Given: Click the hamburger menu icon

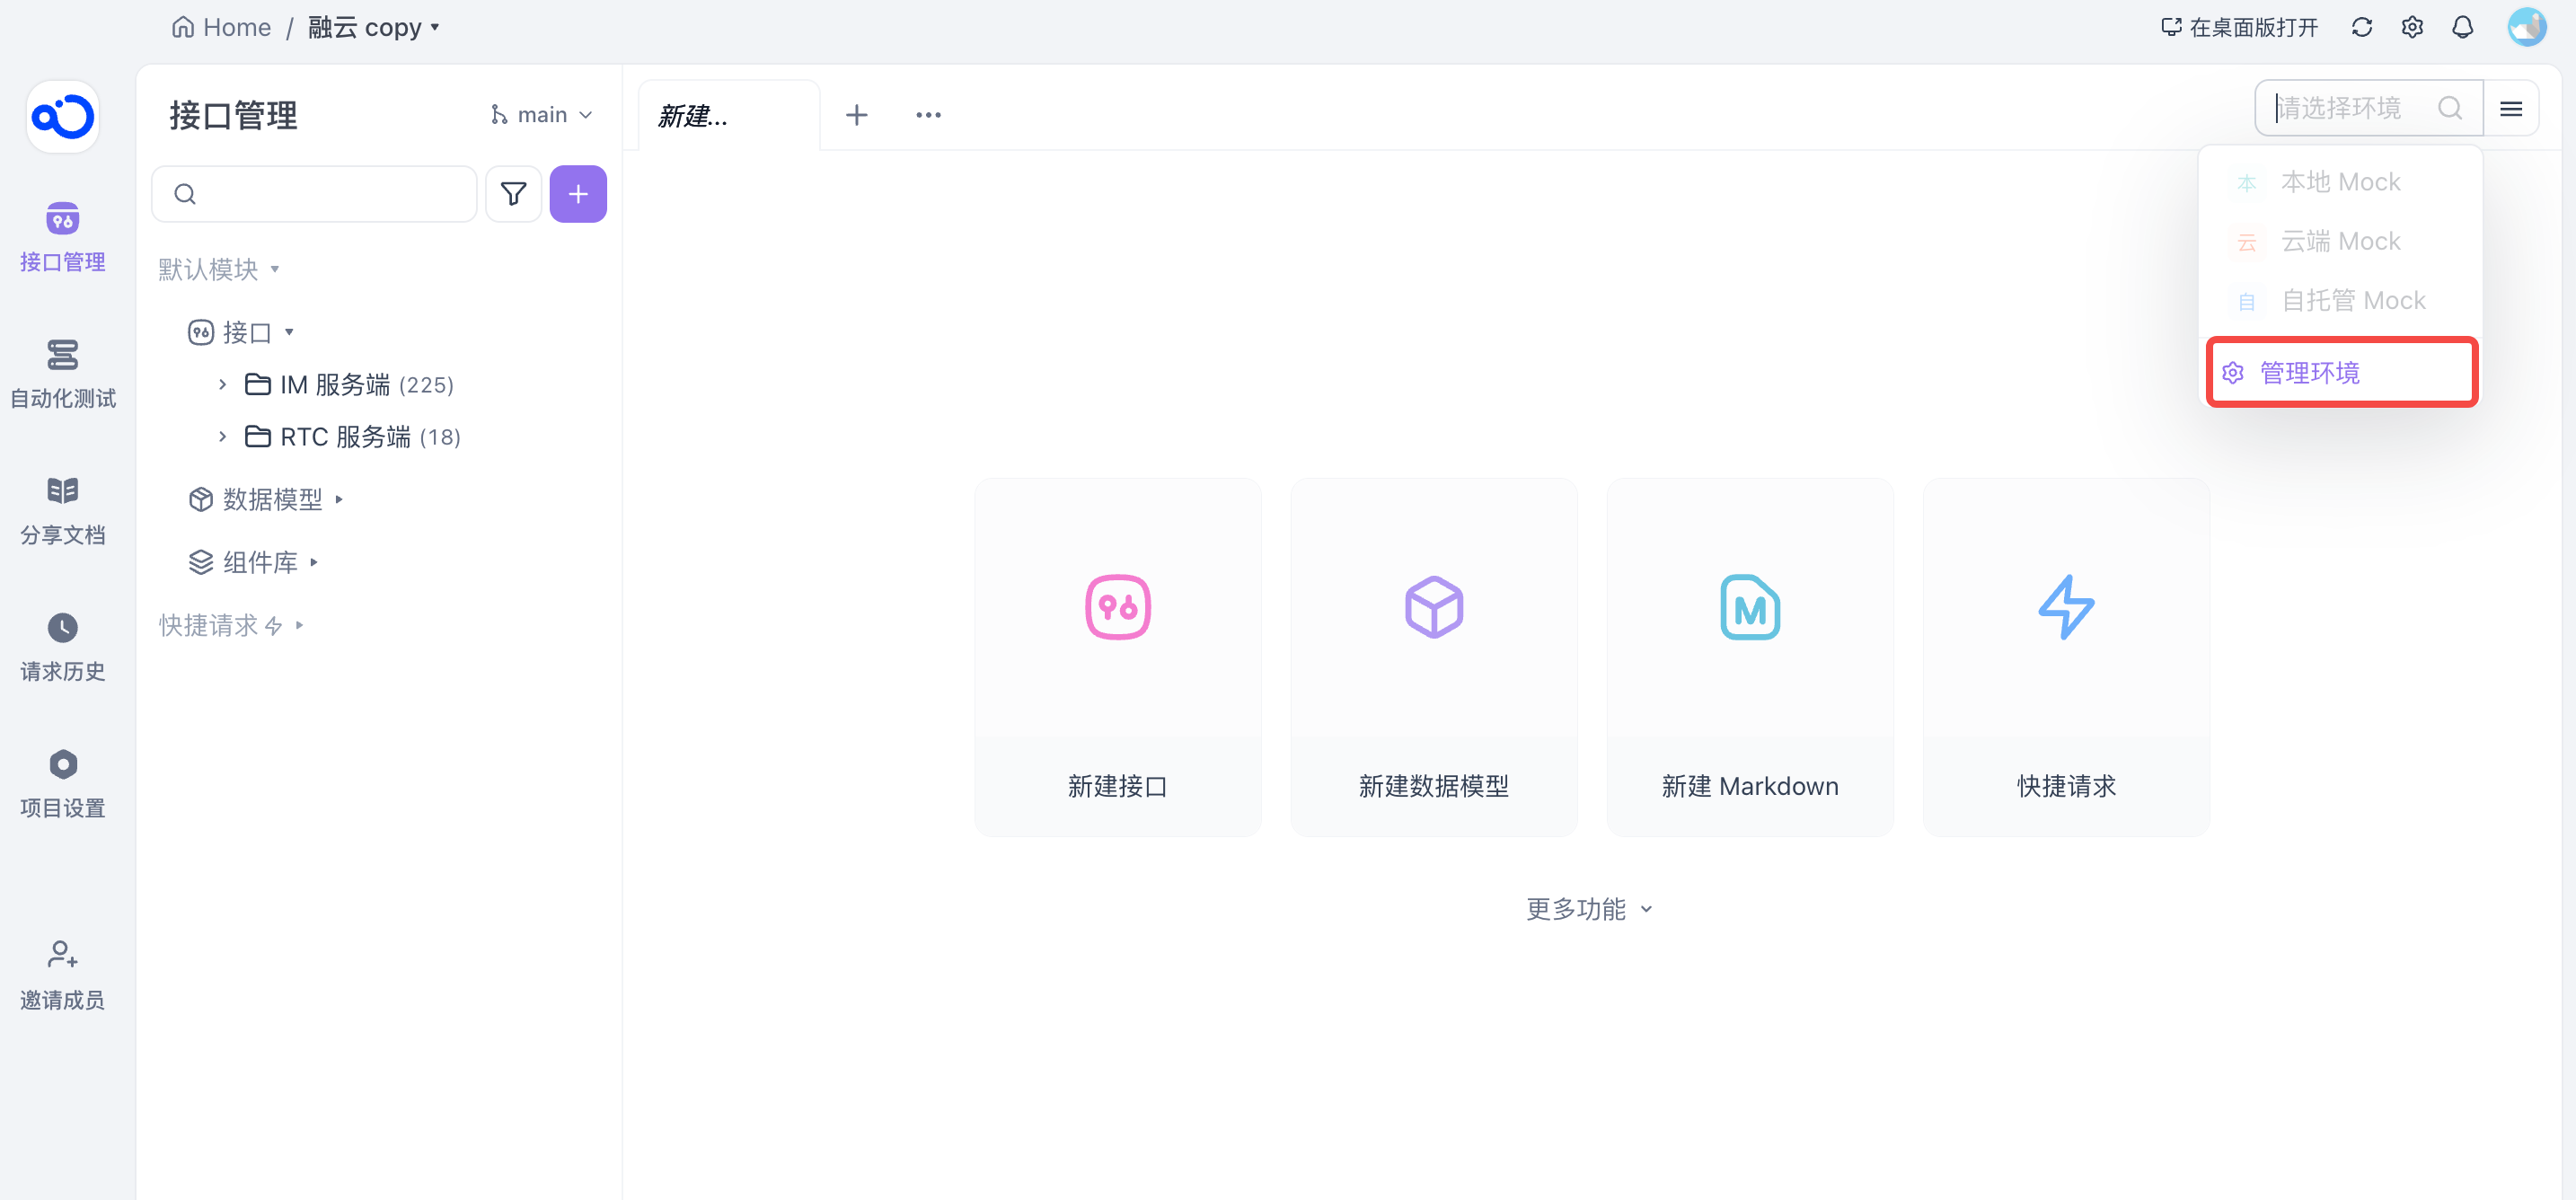Looking at the screenshot, I should click(2511, 108).
